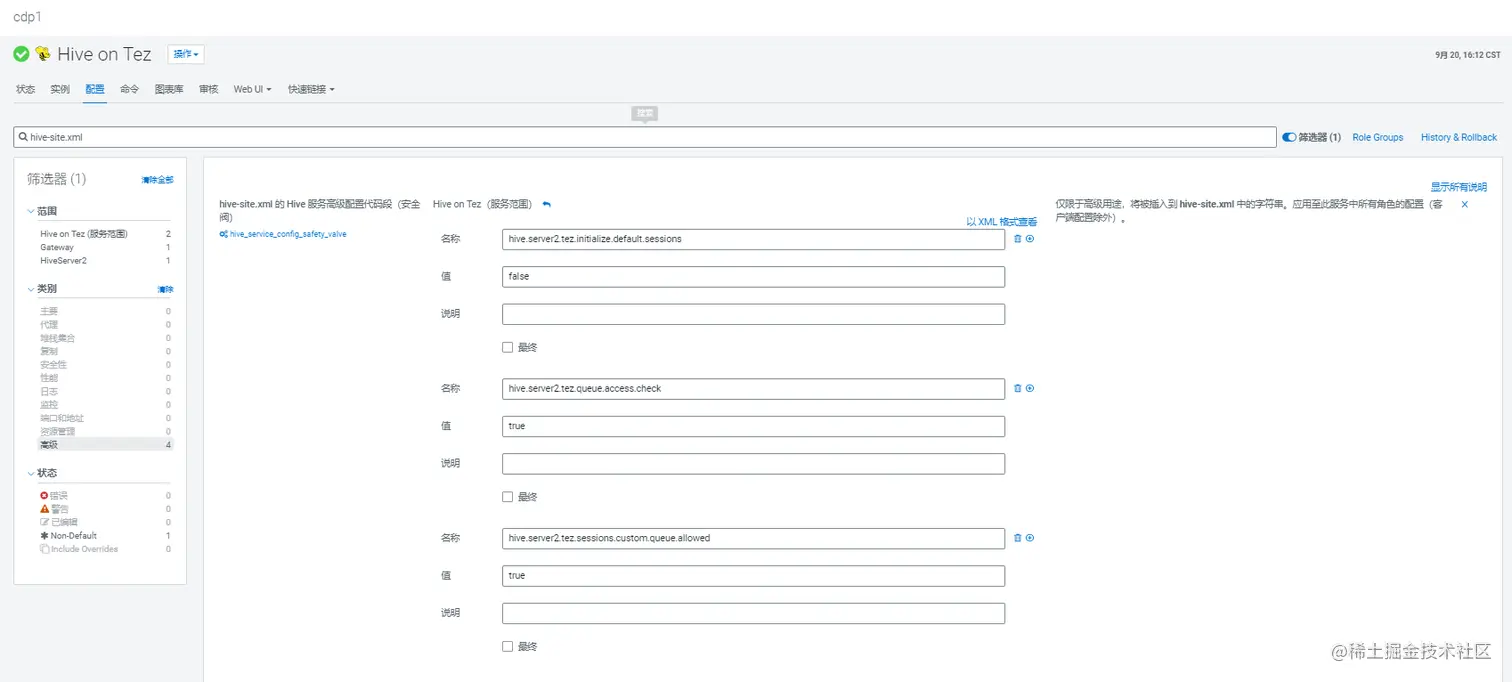Click the gears icon by hive_service_config_safety_valve
This screenshot has width=1512, height=682.
(224, 234)
